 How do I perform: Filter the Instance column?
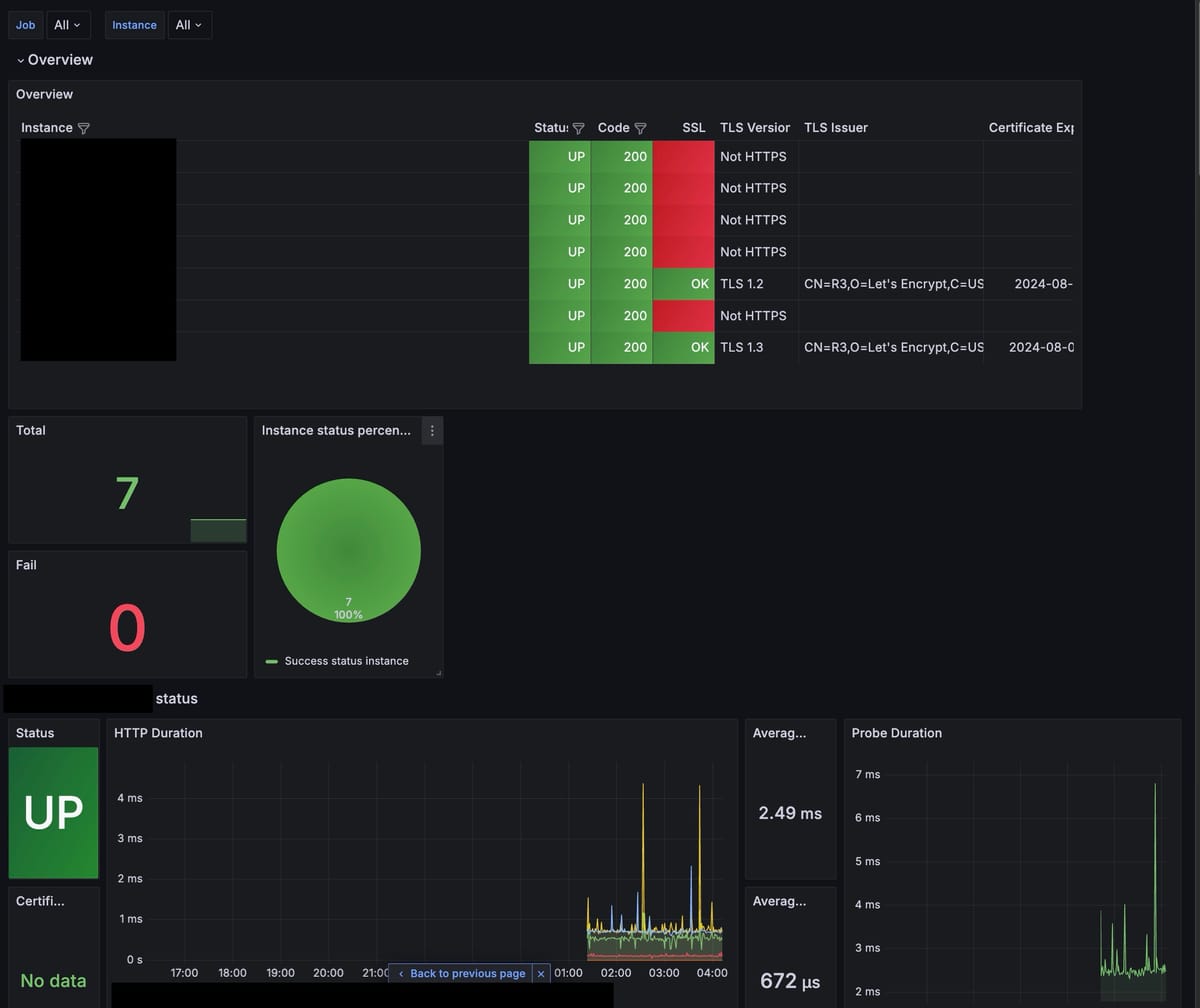click(84, 128)
